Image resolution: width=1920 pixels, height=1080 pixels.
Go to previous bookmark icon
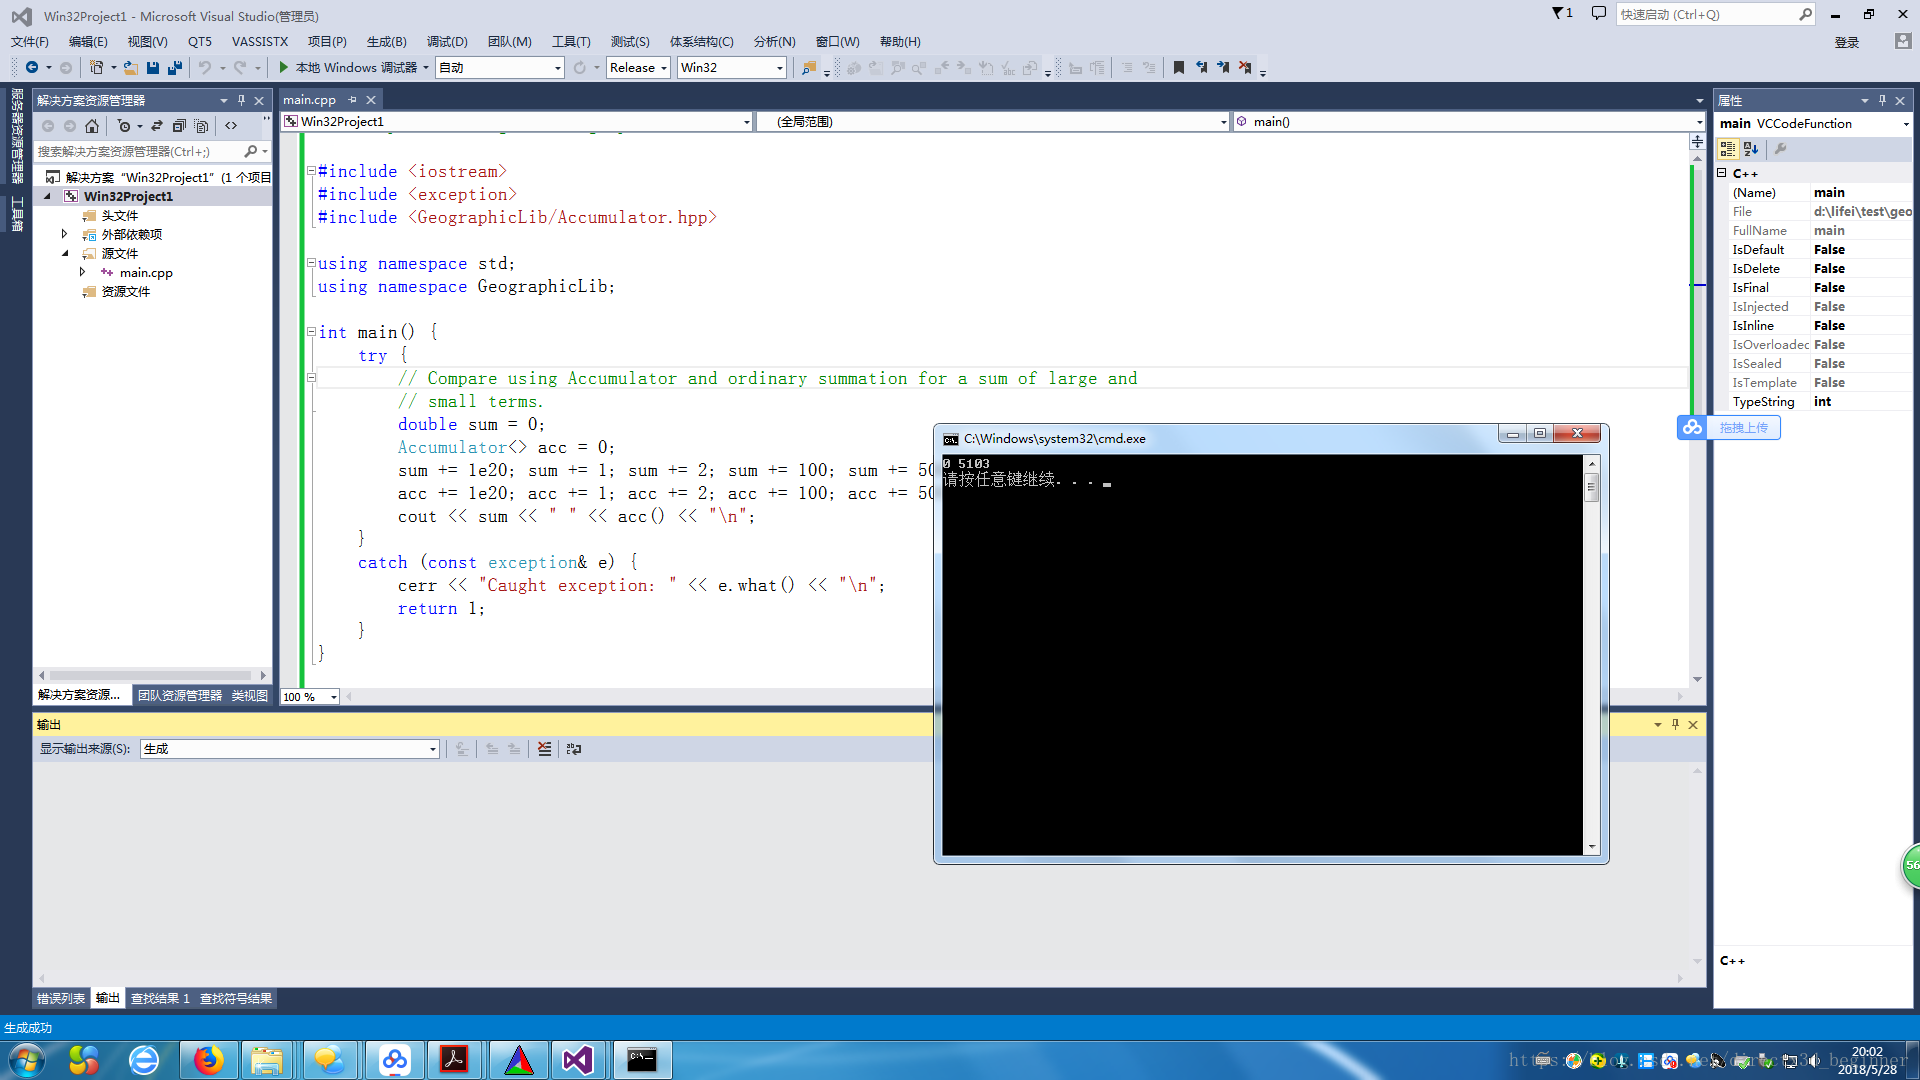click(1201, 67)
